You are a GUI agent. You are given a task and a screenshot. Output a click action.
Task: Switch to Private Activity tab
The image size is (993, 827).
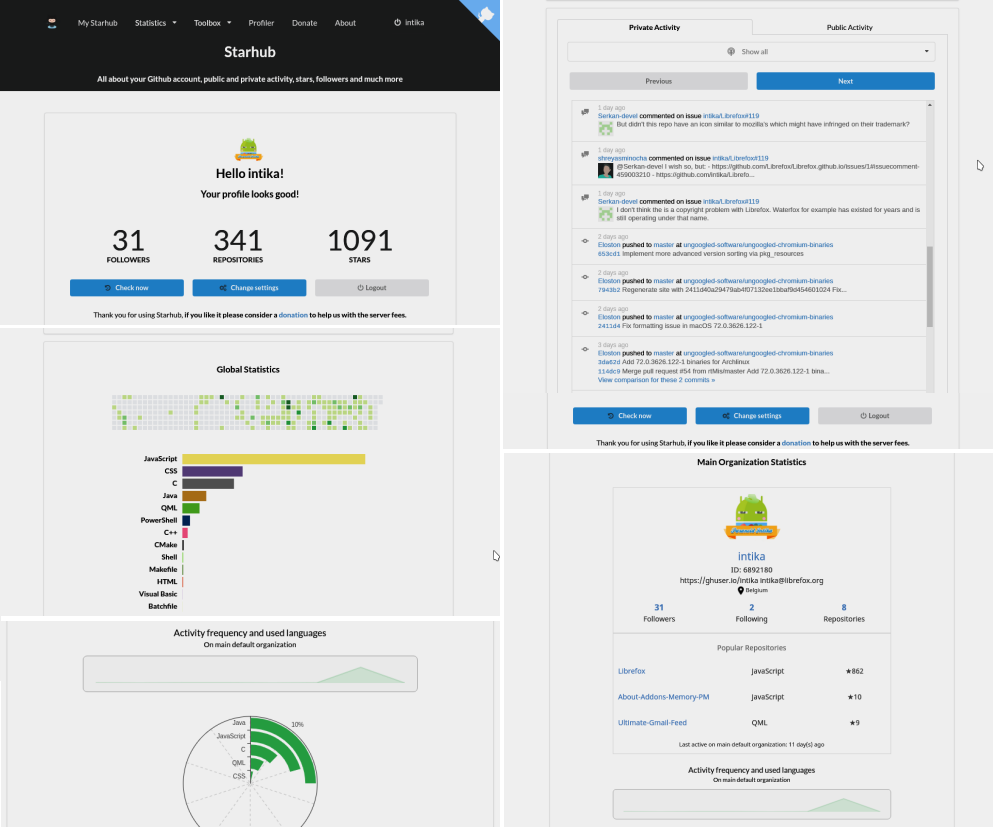click(654, 27)
